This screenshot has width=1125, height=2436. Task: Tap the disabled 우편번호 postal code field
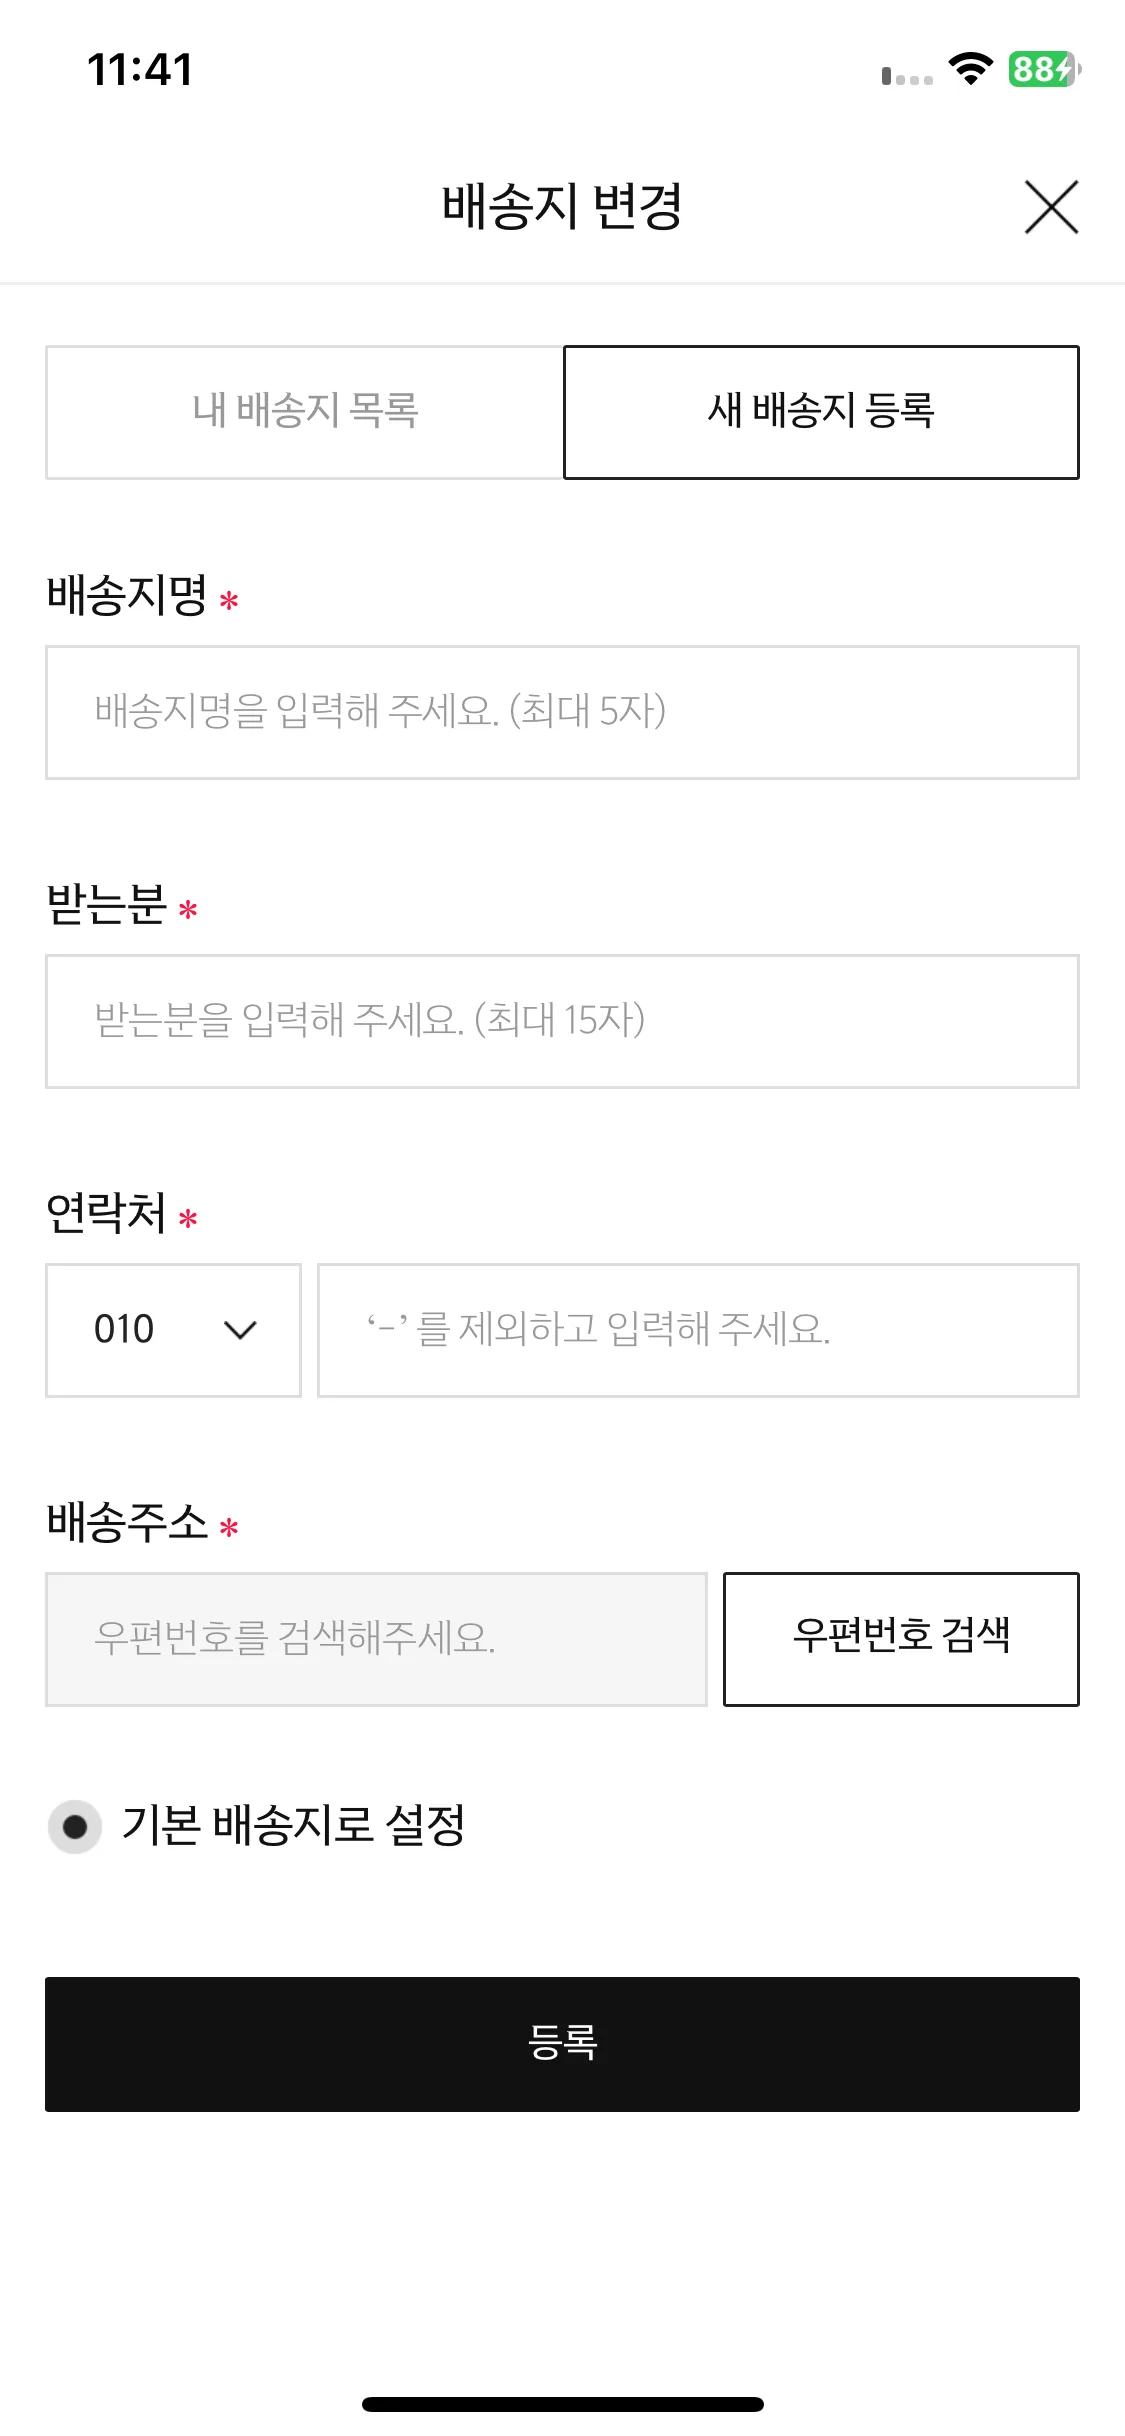click(x=376, y=1639)
